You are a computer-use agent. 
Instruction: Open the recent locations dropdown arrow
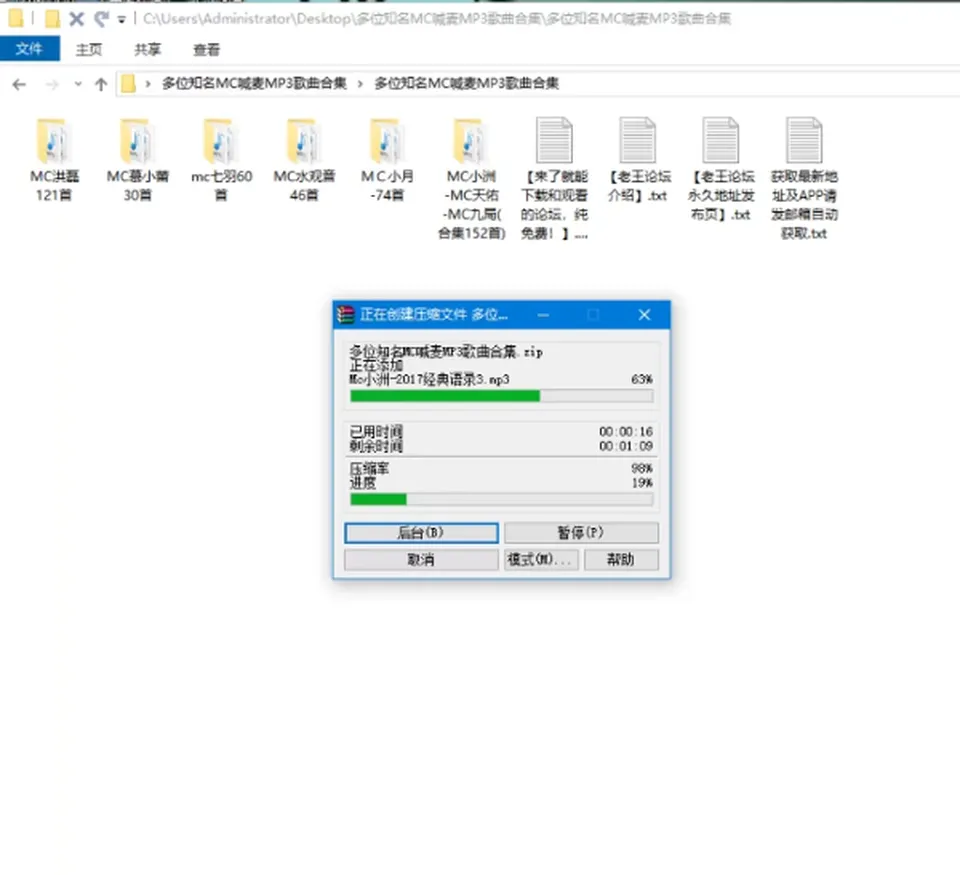[x=78, y=84]
